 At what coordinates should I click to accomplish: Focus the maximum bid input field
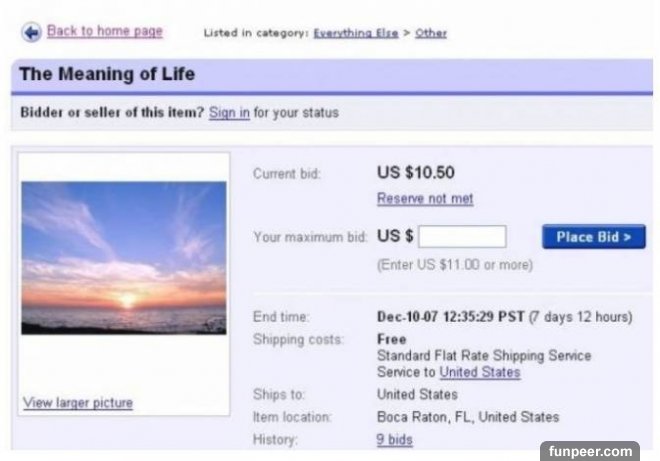point(462,237)
